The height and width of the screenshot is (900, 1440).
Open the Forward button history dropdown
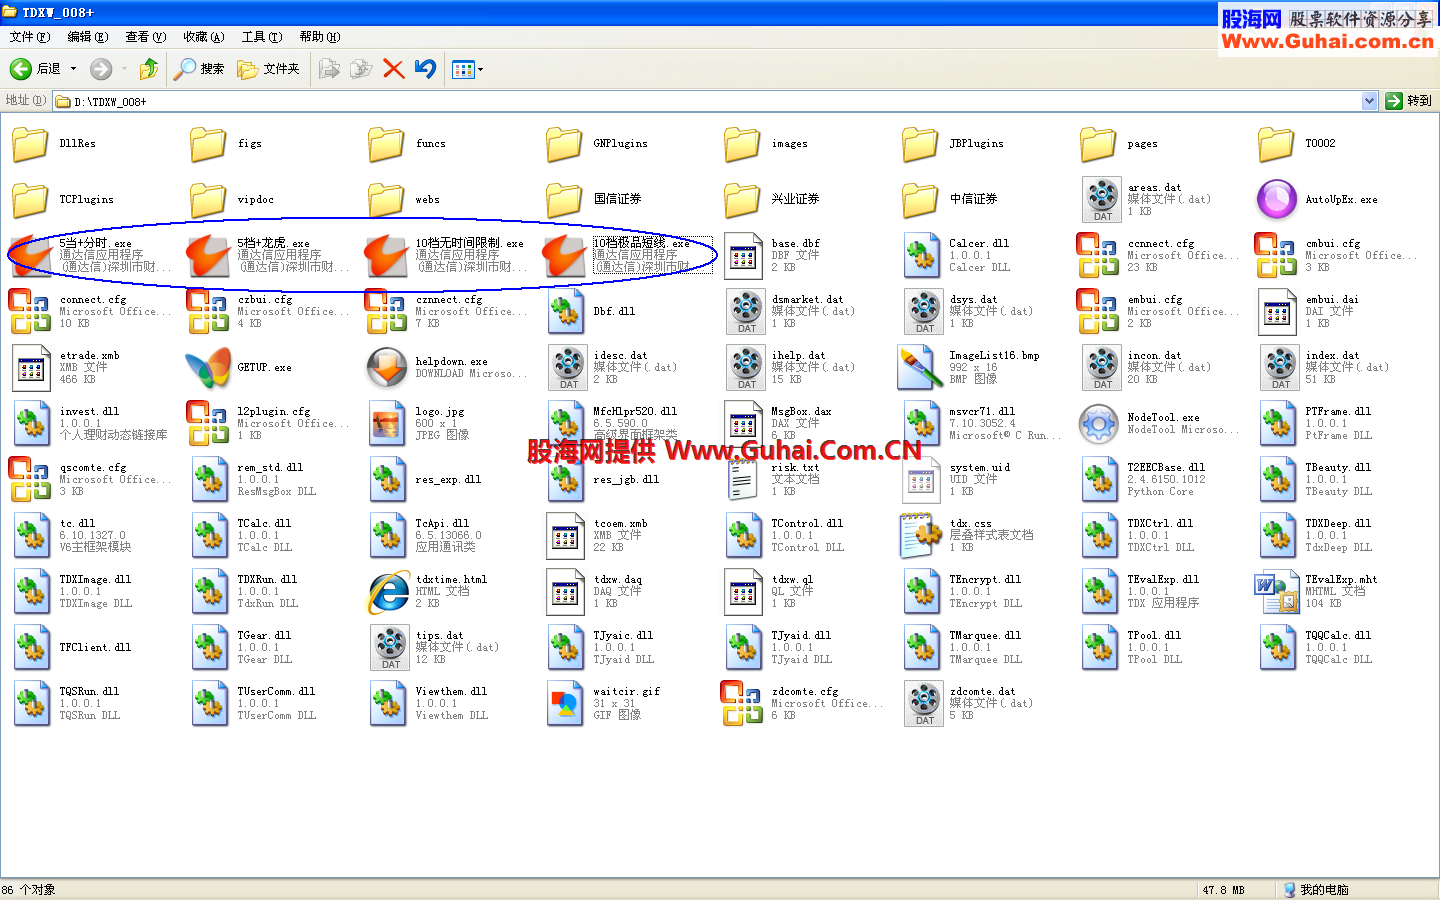coord(124,69)
